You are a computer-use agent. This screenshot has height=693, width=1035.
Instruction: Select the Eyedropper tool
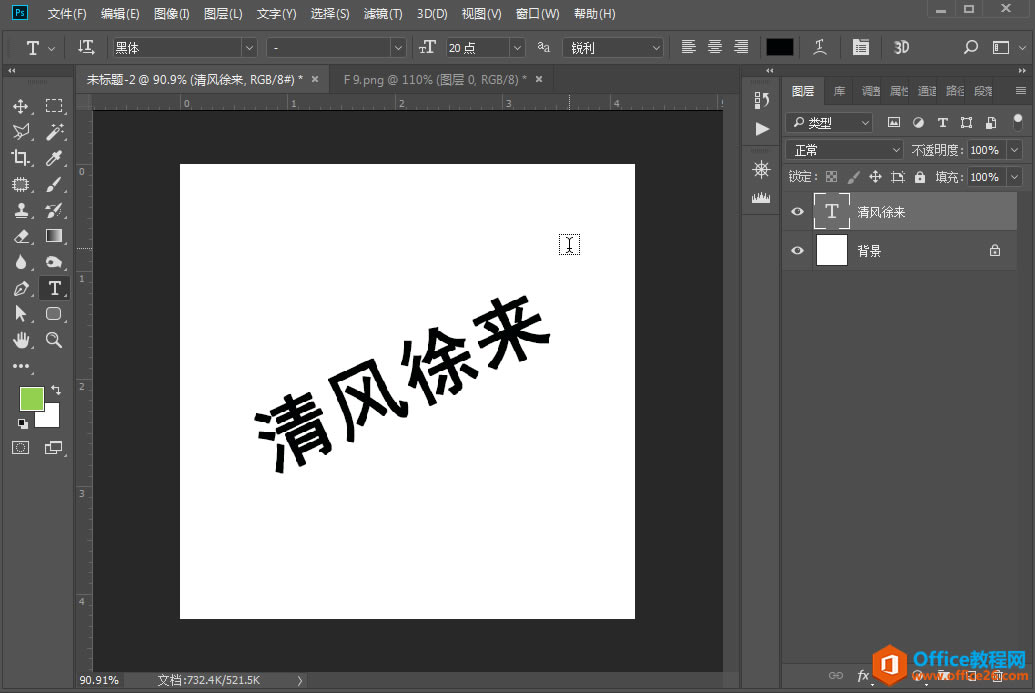pyautogui.click(x=54, y=158)
